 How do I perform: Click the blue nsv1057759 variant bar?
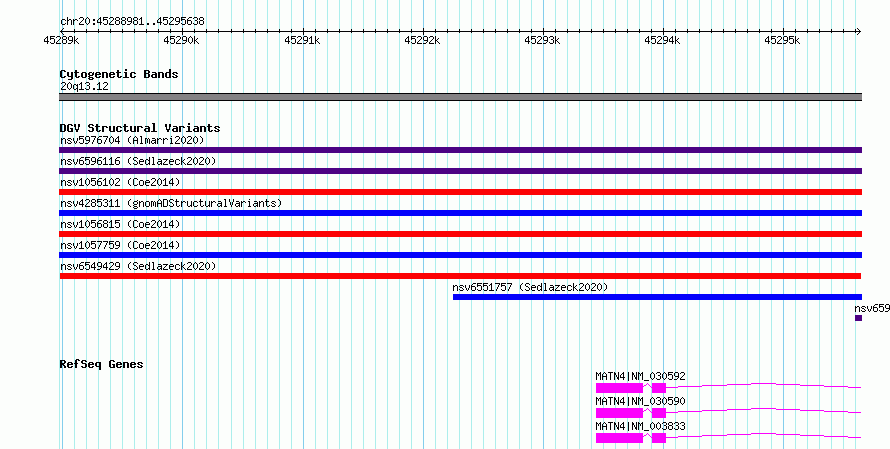tap(460, 255)
